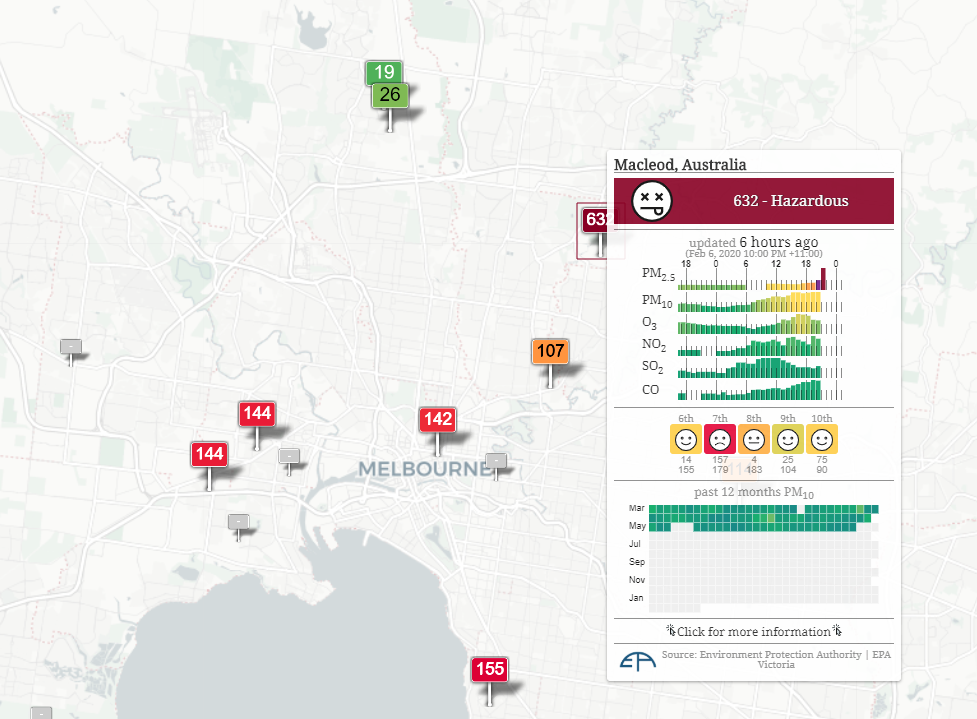Click the MELBOURNE city label on map
The image size is (977, 719).
pos(424,469)
